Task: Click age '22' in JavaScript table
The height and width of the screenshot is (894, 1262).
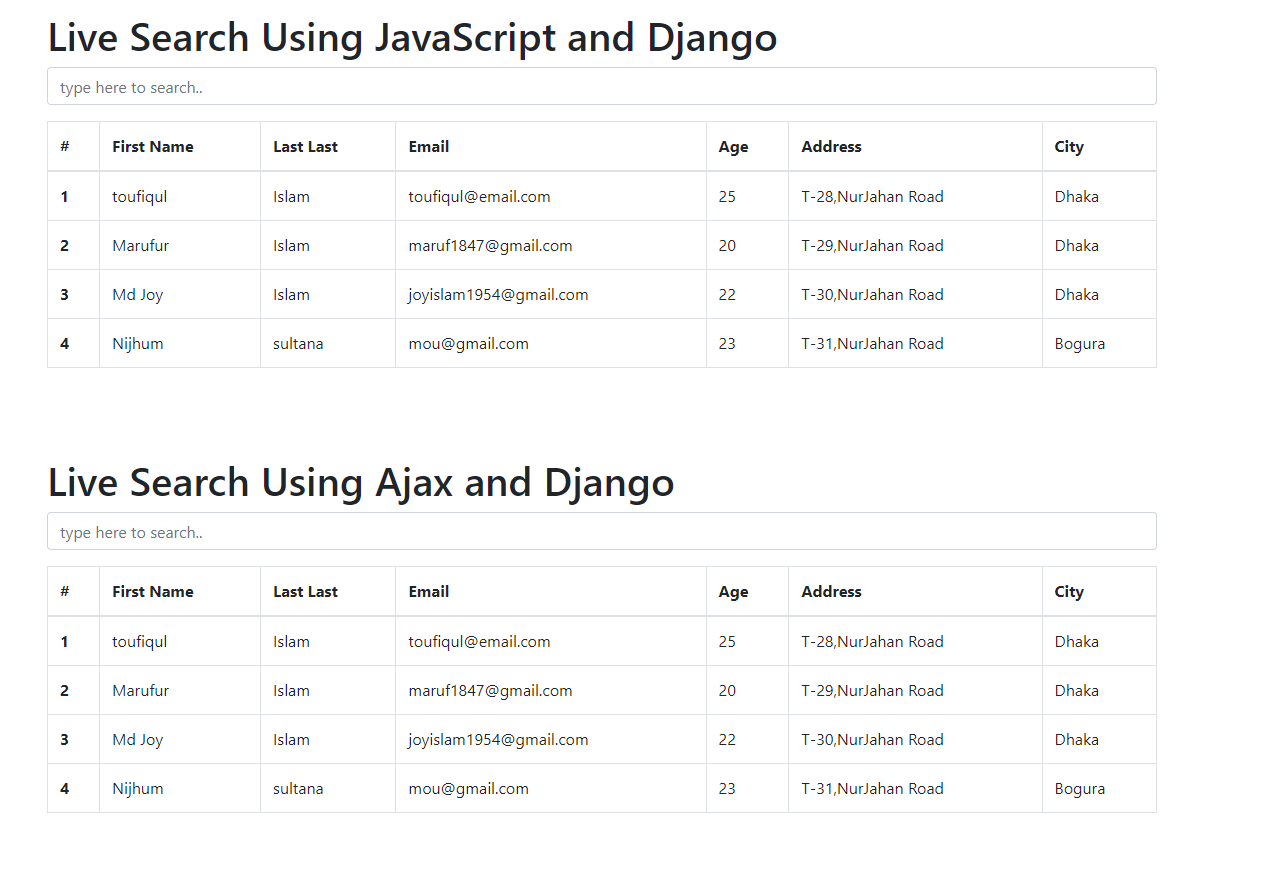Action: [x=727, y=294]
